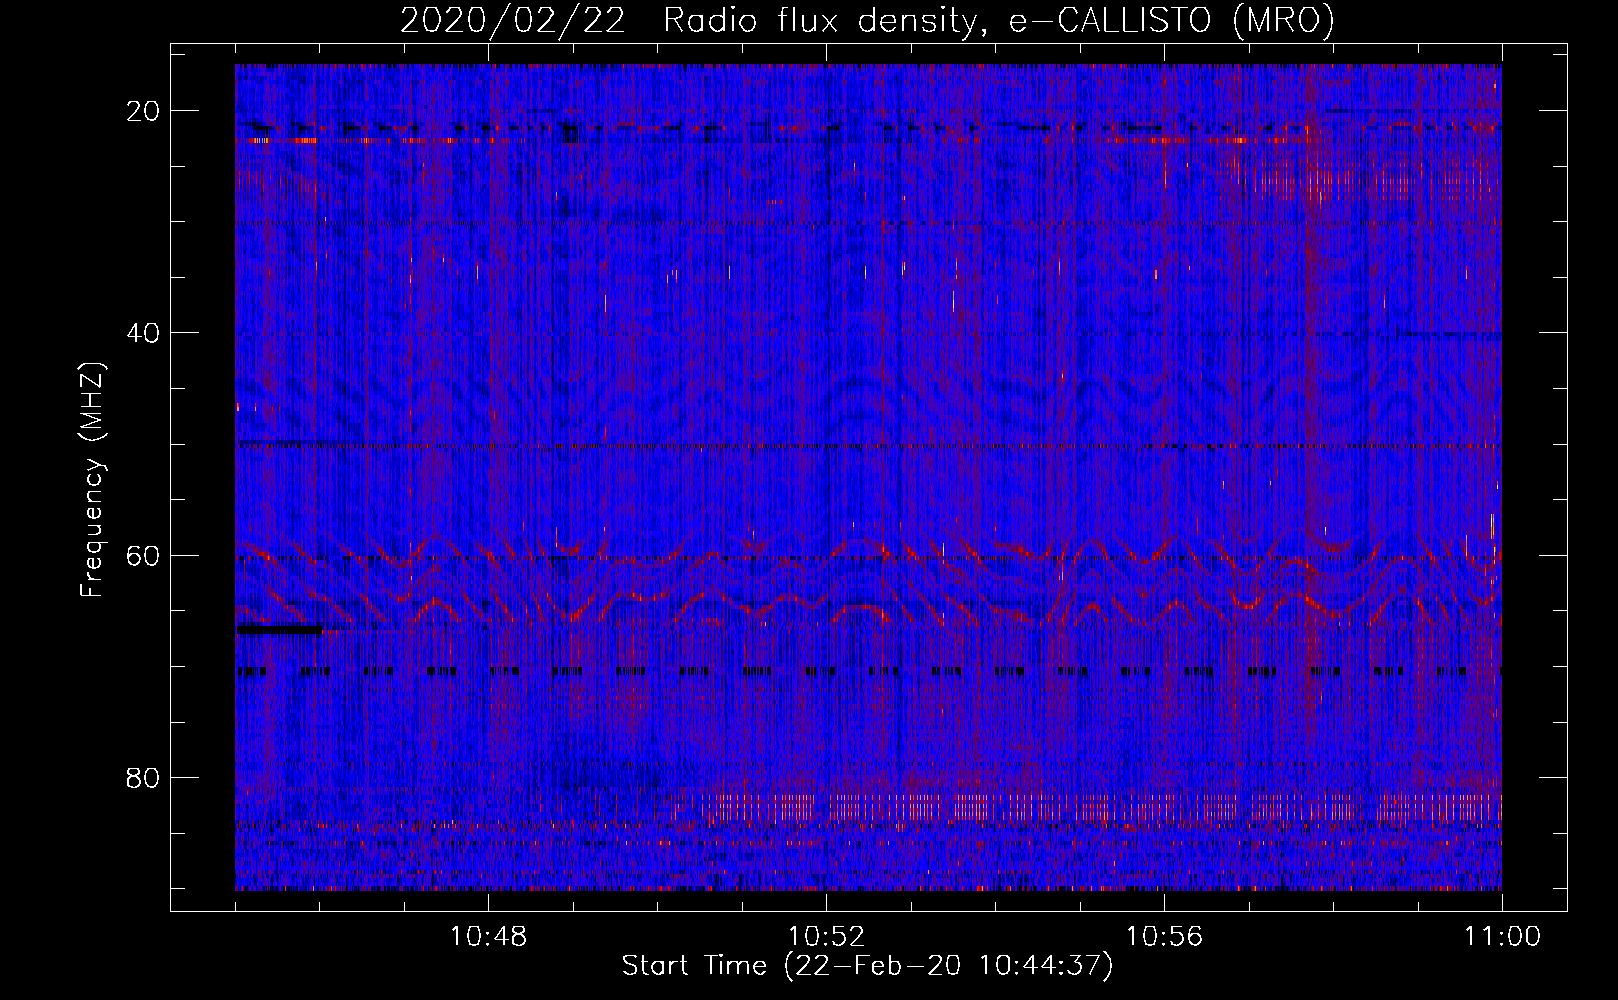Click the 10:52 time tick label
Image resolution: width=1618 pixels, height=1000 pixels.
pos(826,937)
